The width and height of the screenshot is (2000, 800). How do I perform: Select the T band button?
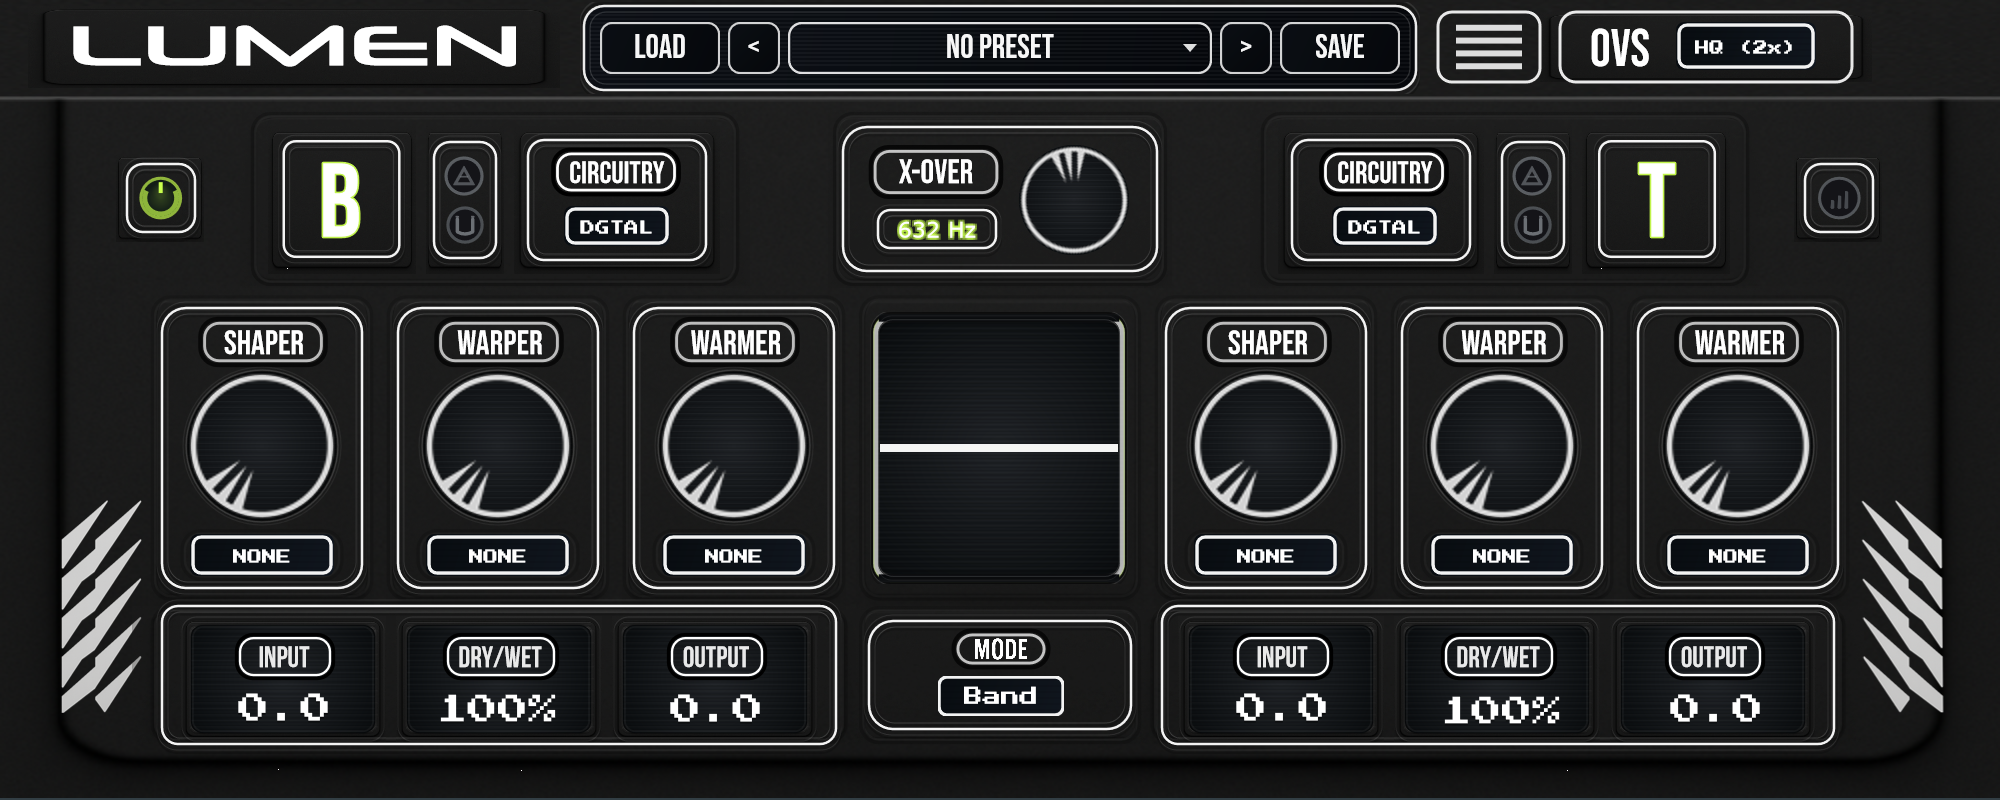click(x=1656, y=199)
